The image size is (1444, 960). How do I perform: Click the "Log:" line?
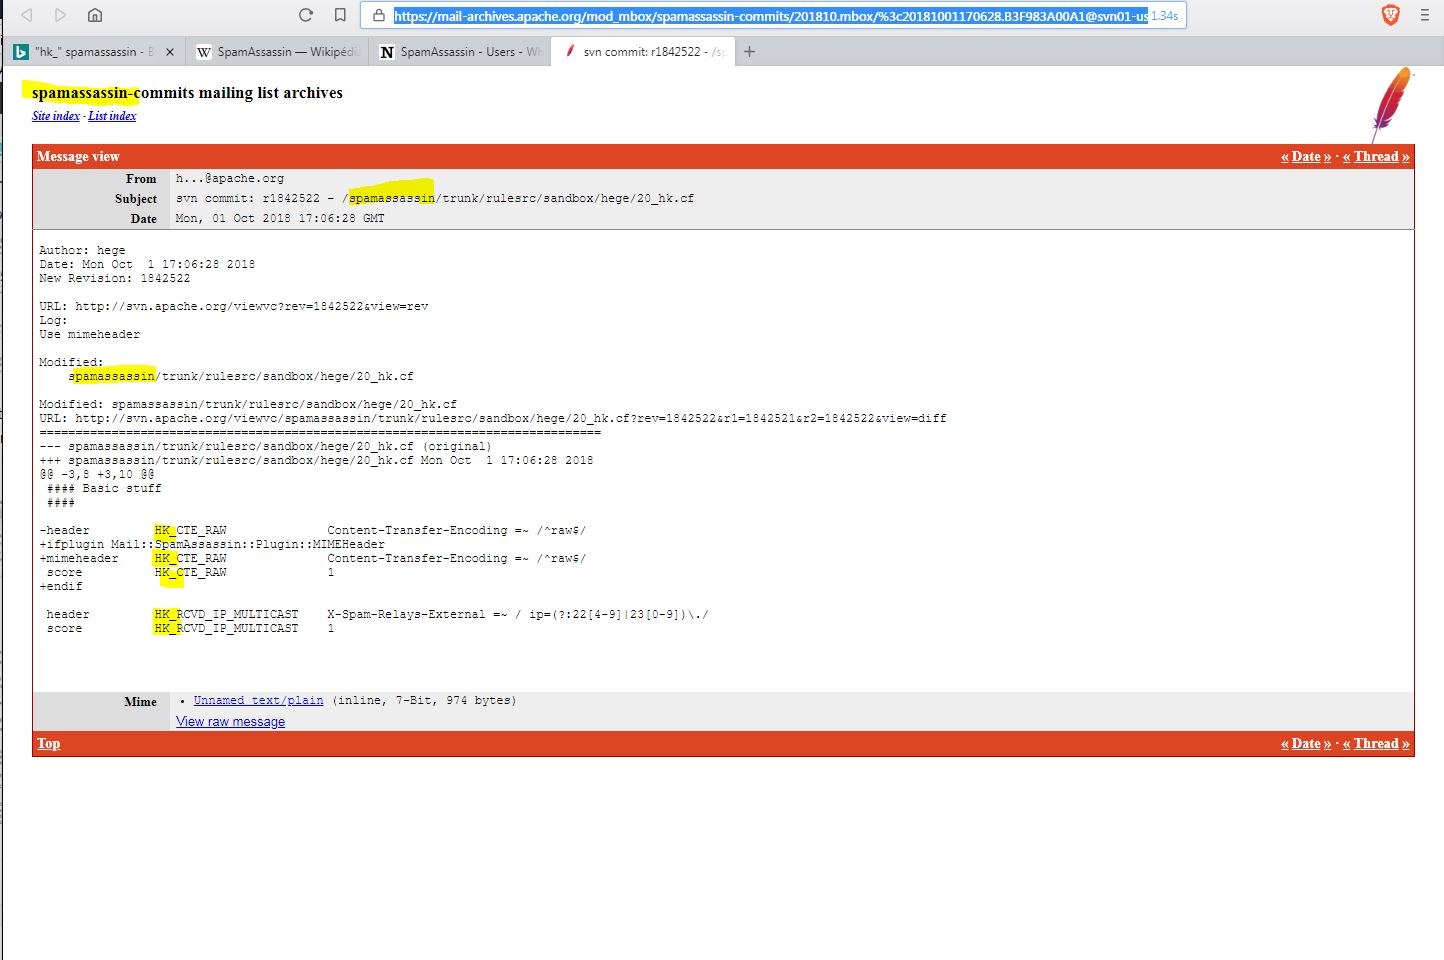click(x=53, y=321)
